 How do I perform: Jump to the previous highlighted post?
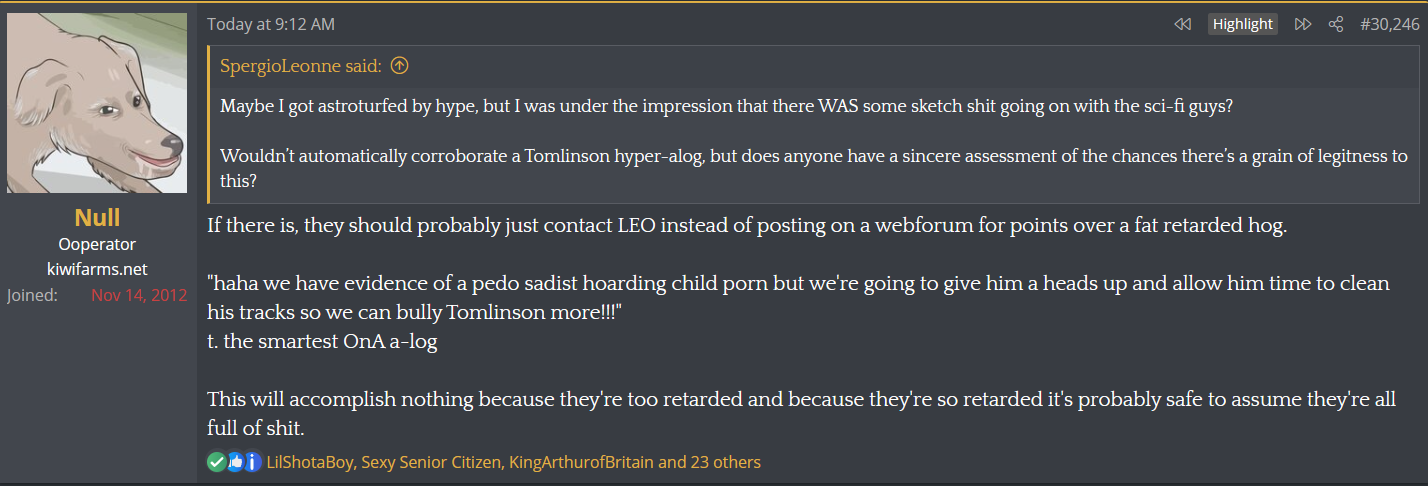(x=1183, y=24)
